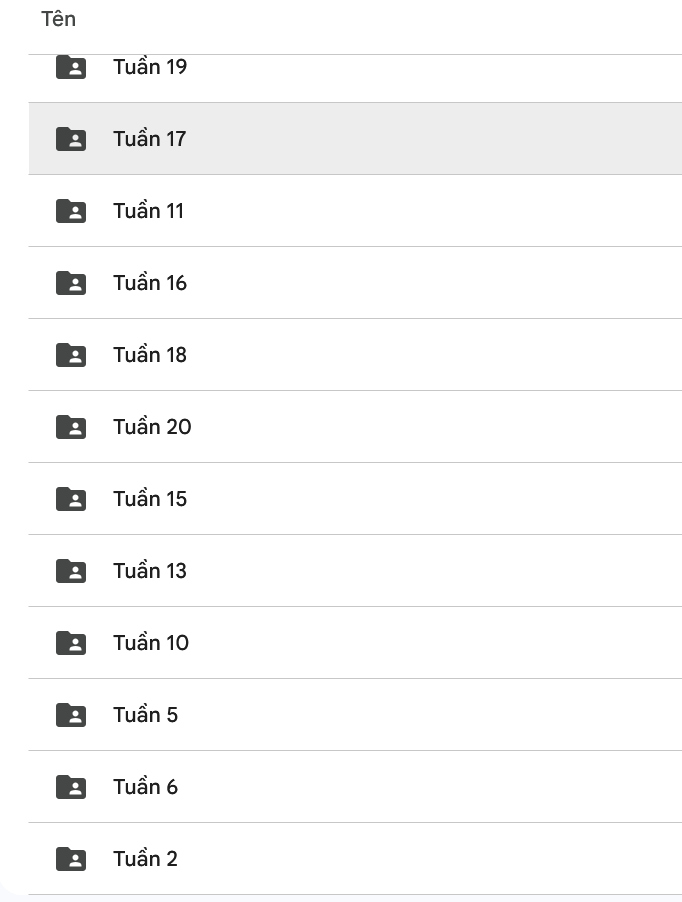Click the Tuần 2 folder name
Image resolution: width=682 pixels, height=902 pixels.
click(145, 859)
